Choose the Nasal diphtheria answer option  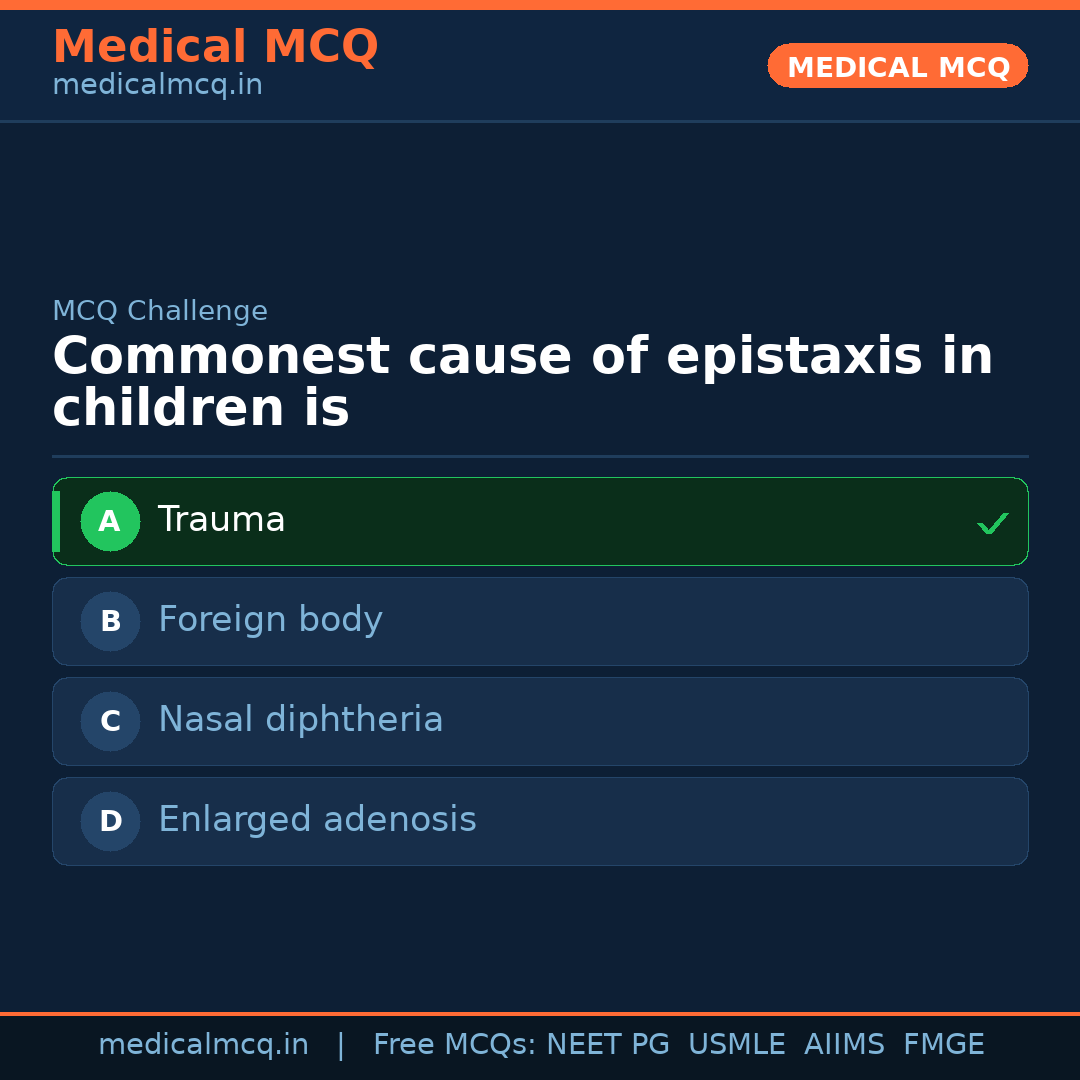point(540,721)
